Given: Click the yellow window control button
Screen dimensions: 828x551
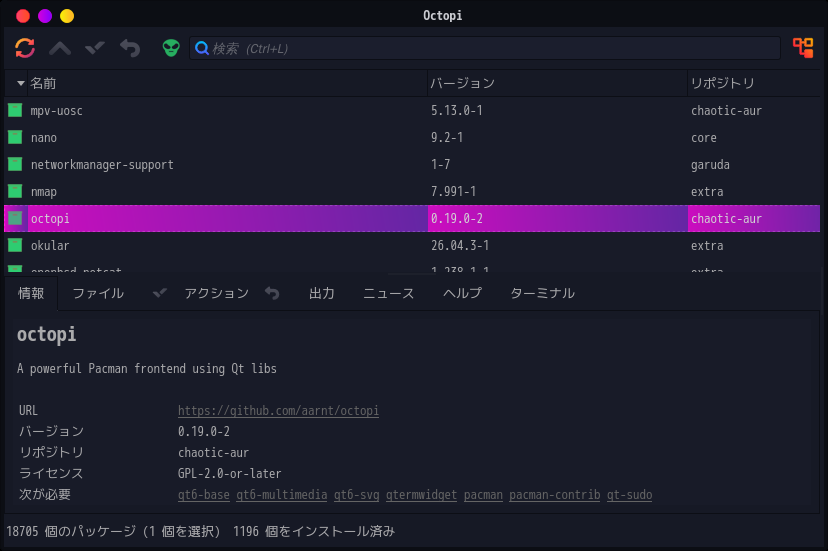Looking at the screenshot, I should click(67, 16).
